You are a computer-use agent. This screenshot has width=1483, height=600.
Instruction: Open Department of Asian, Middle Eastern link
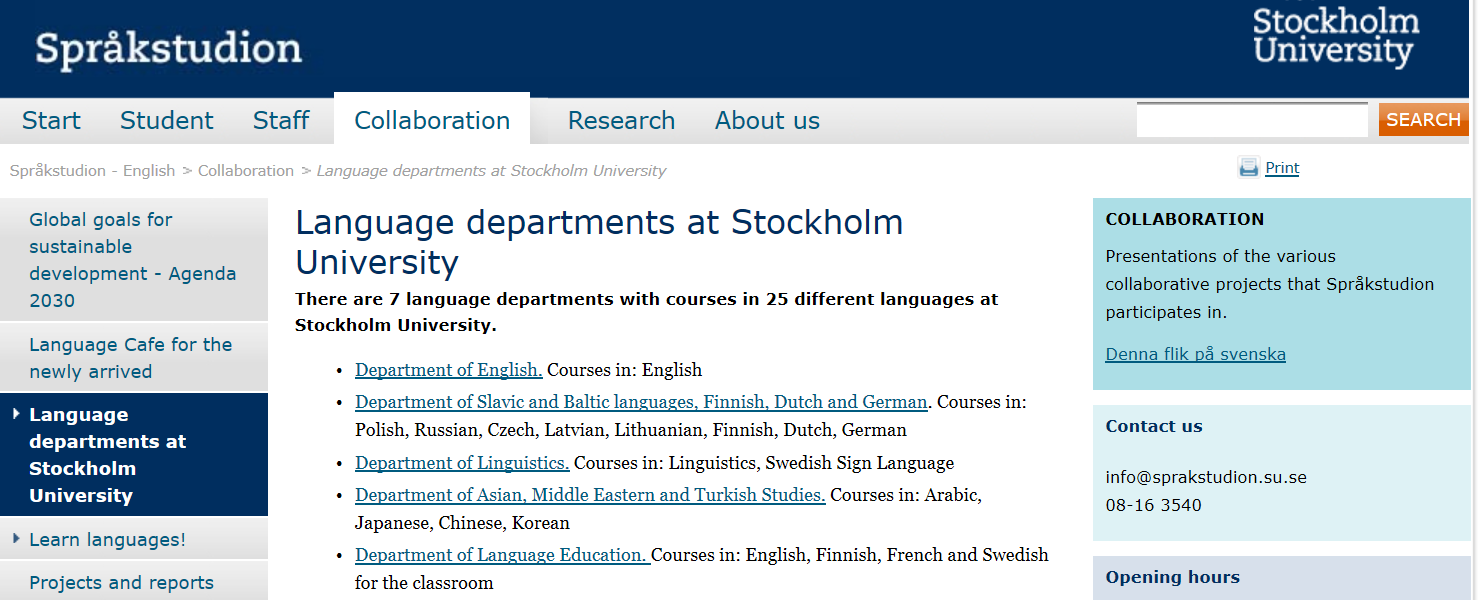(590, 495)
